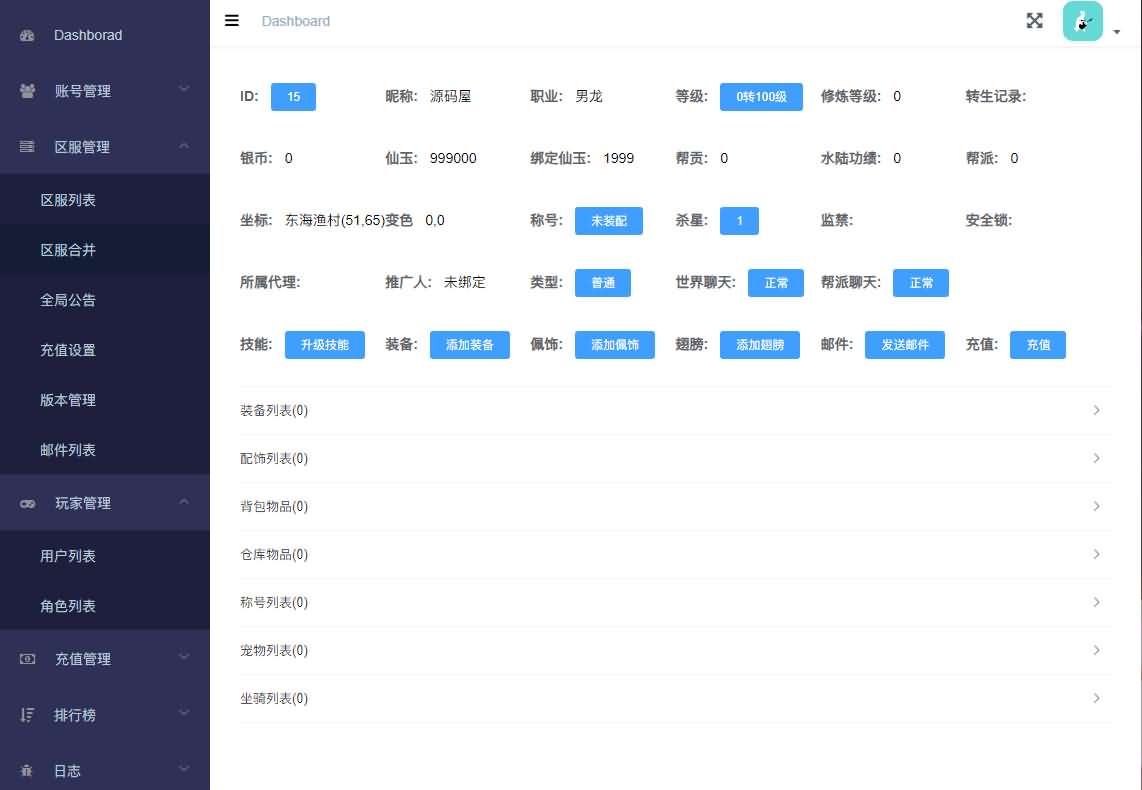
Task: Click the Dashborad gauge icon in sidebar
Action: tap(27, 35)
